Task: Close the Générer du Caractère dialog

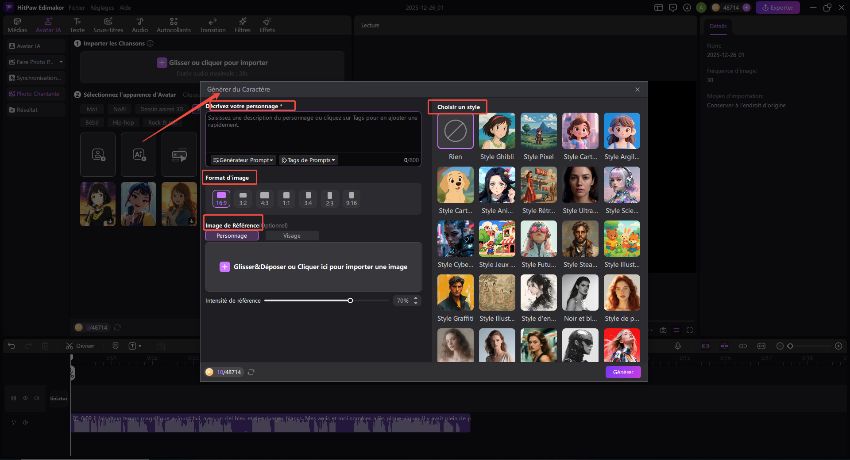Action: tap(638, 89)
